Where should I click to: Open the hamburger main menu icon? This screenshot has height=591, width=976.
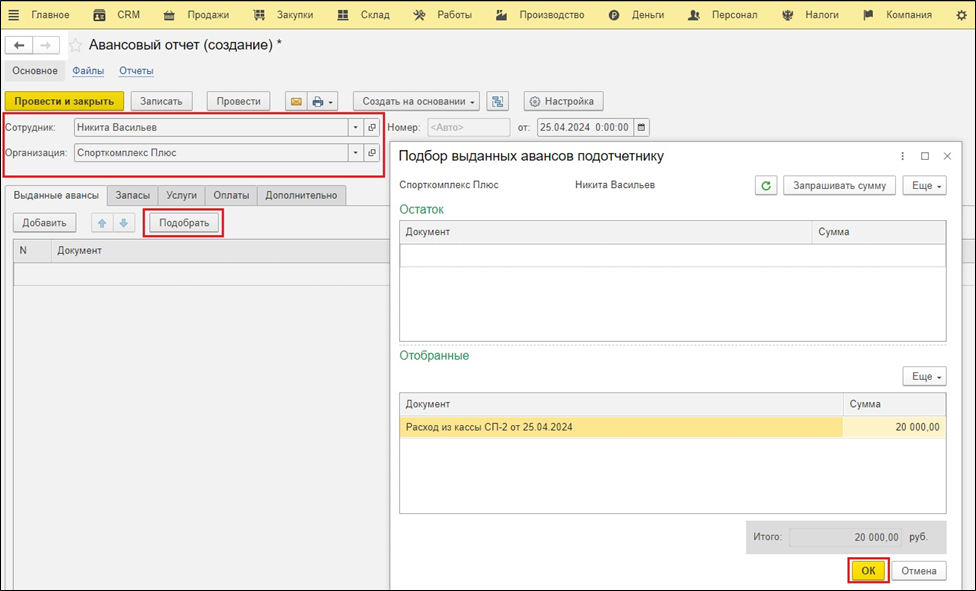(14, 15)
